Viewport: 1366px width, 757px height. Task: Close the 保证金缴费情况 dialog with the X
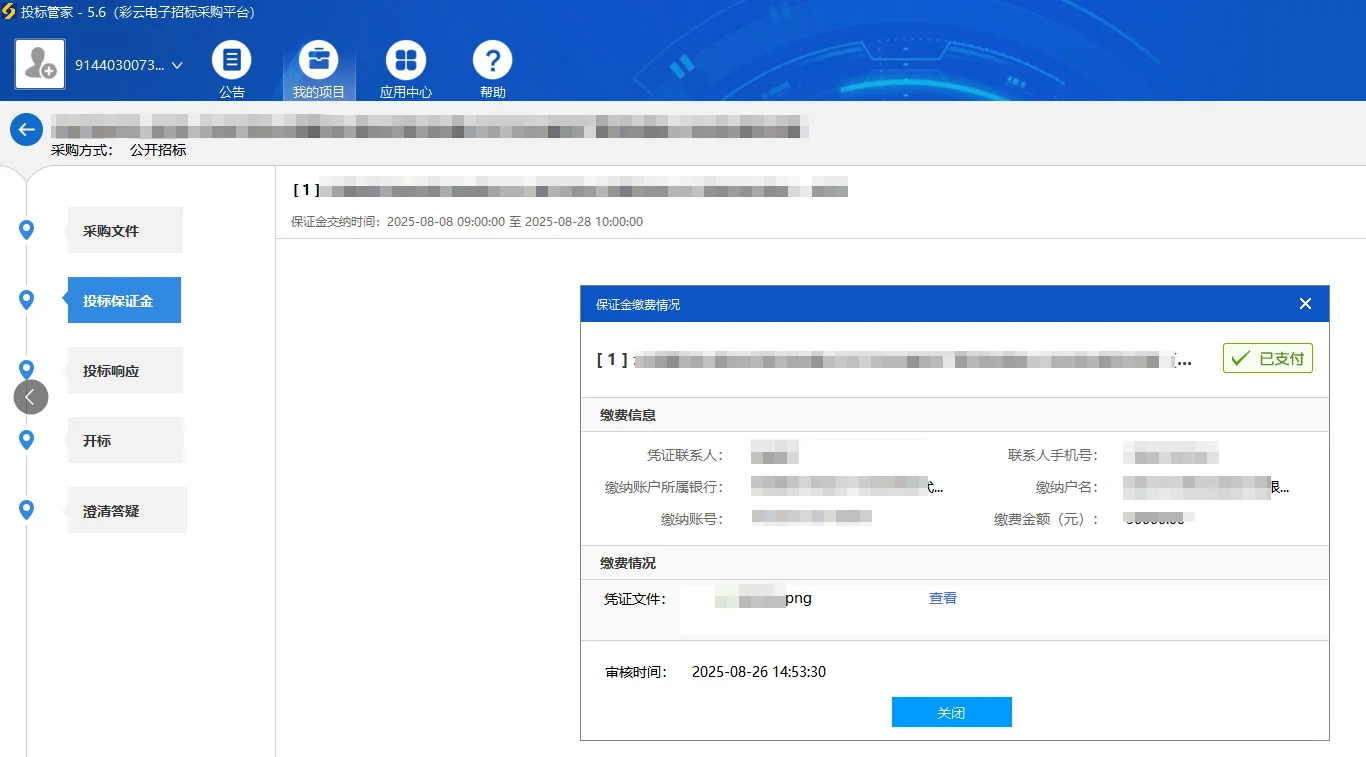click(x=1305, y=303)
